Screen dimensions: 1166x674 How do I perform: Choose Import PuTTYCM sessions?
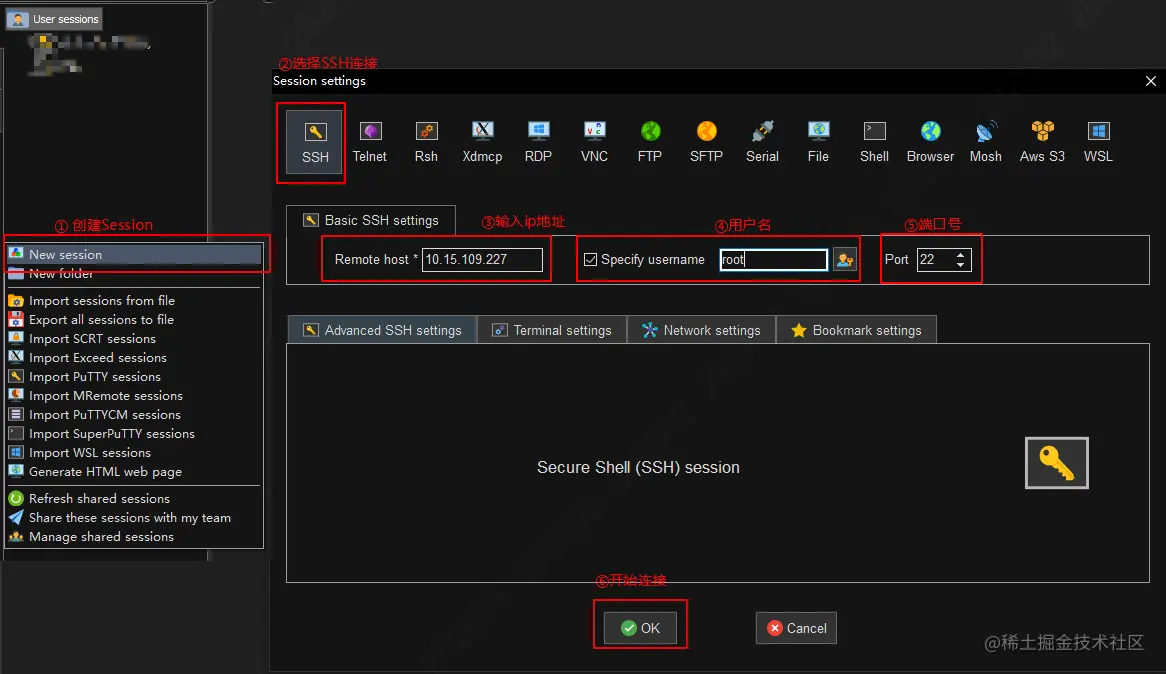tap(135, 414)
